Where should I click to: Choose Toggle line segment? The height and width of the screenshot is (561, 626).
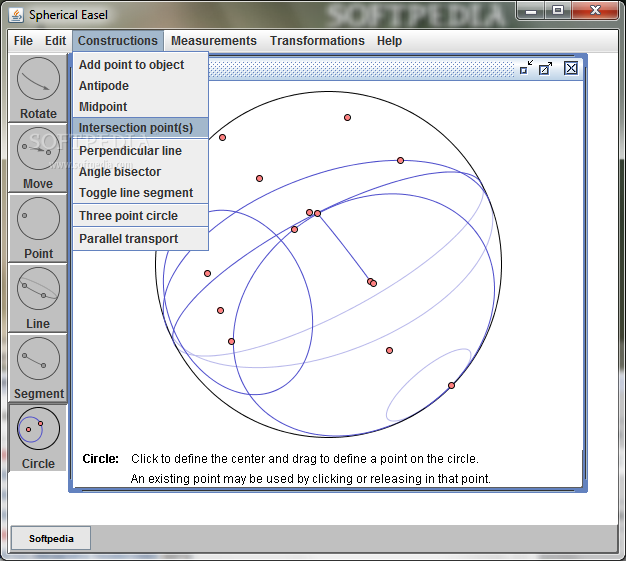(x=141, y=193)
